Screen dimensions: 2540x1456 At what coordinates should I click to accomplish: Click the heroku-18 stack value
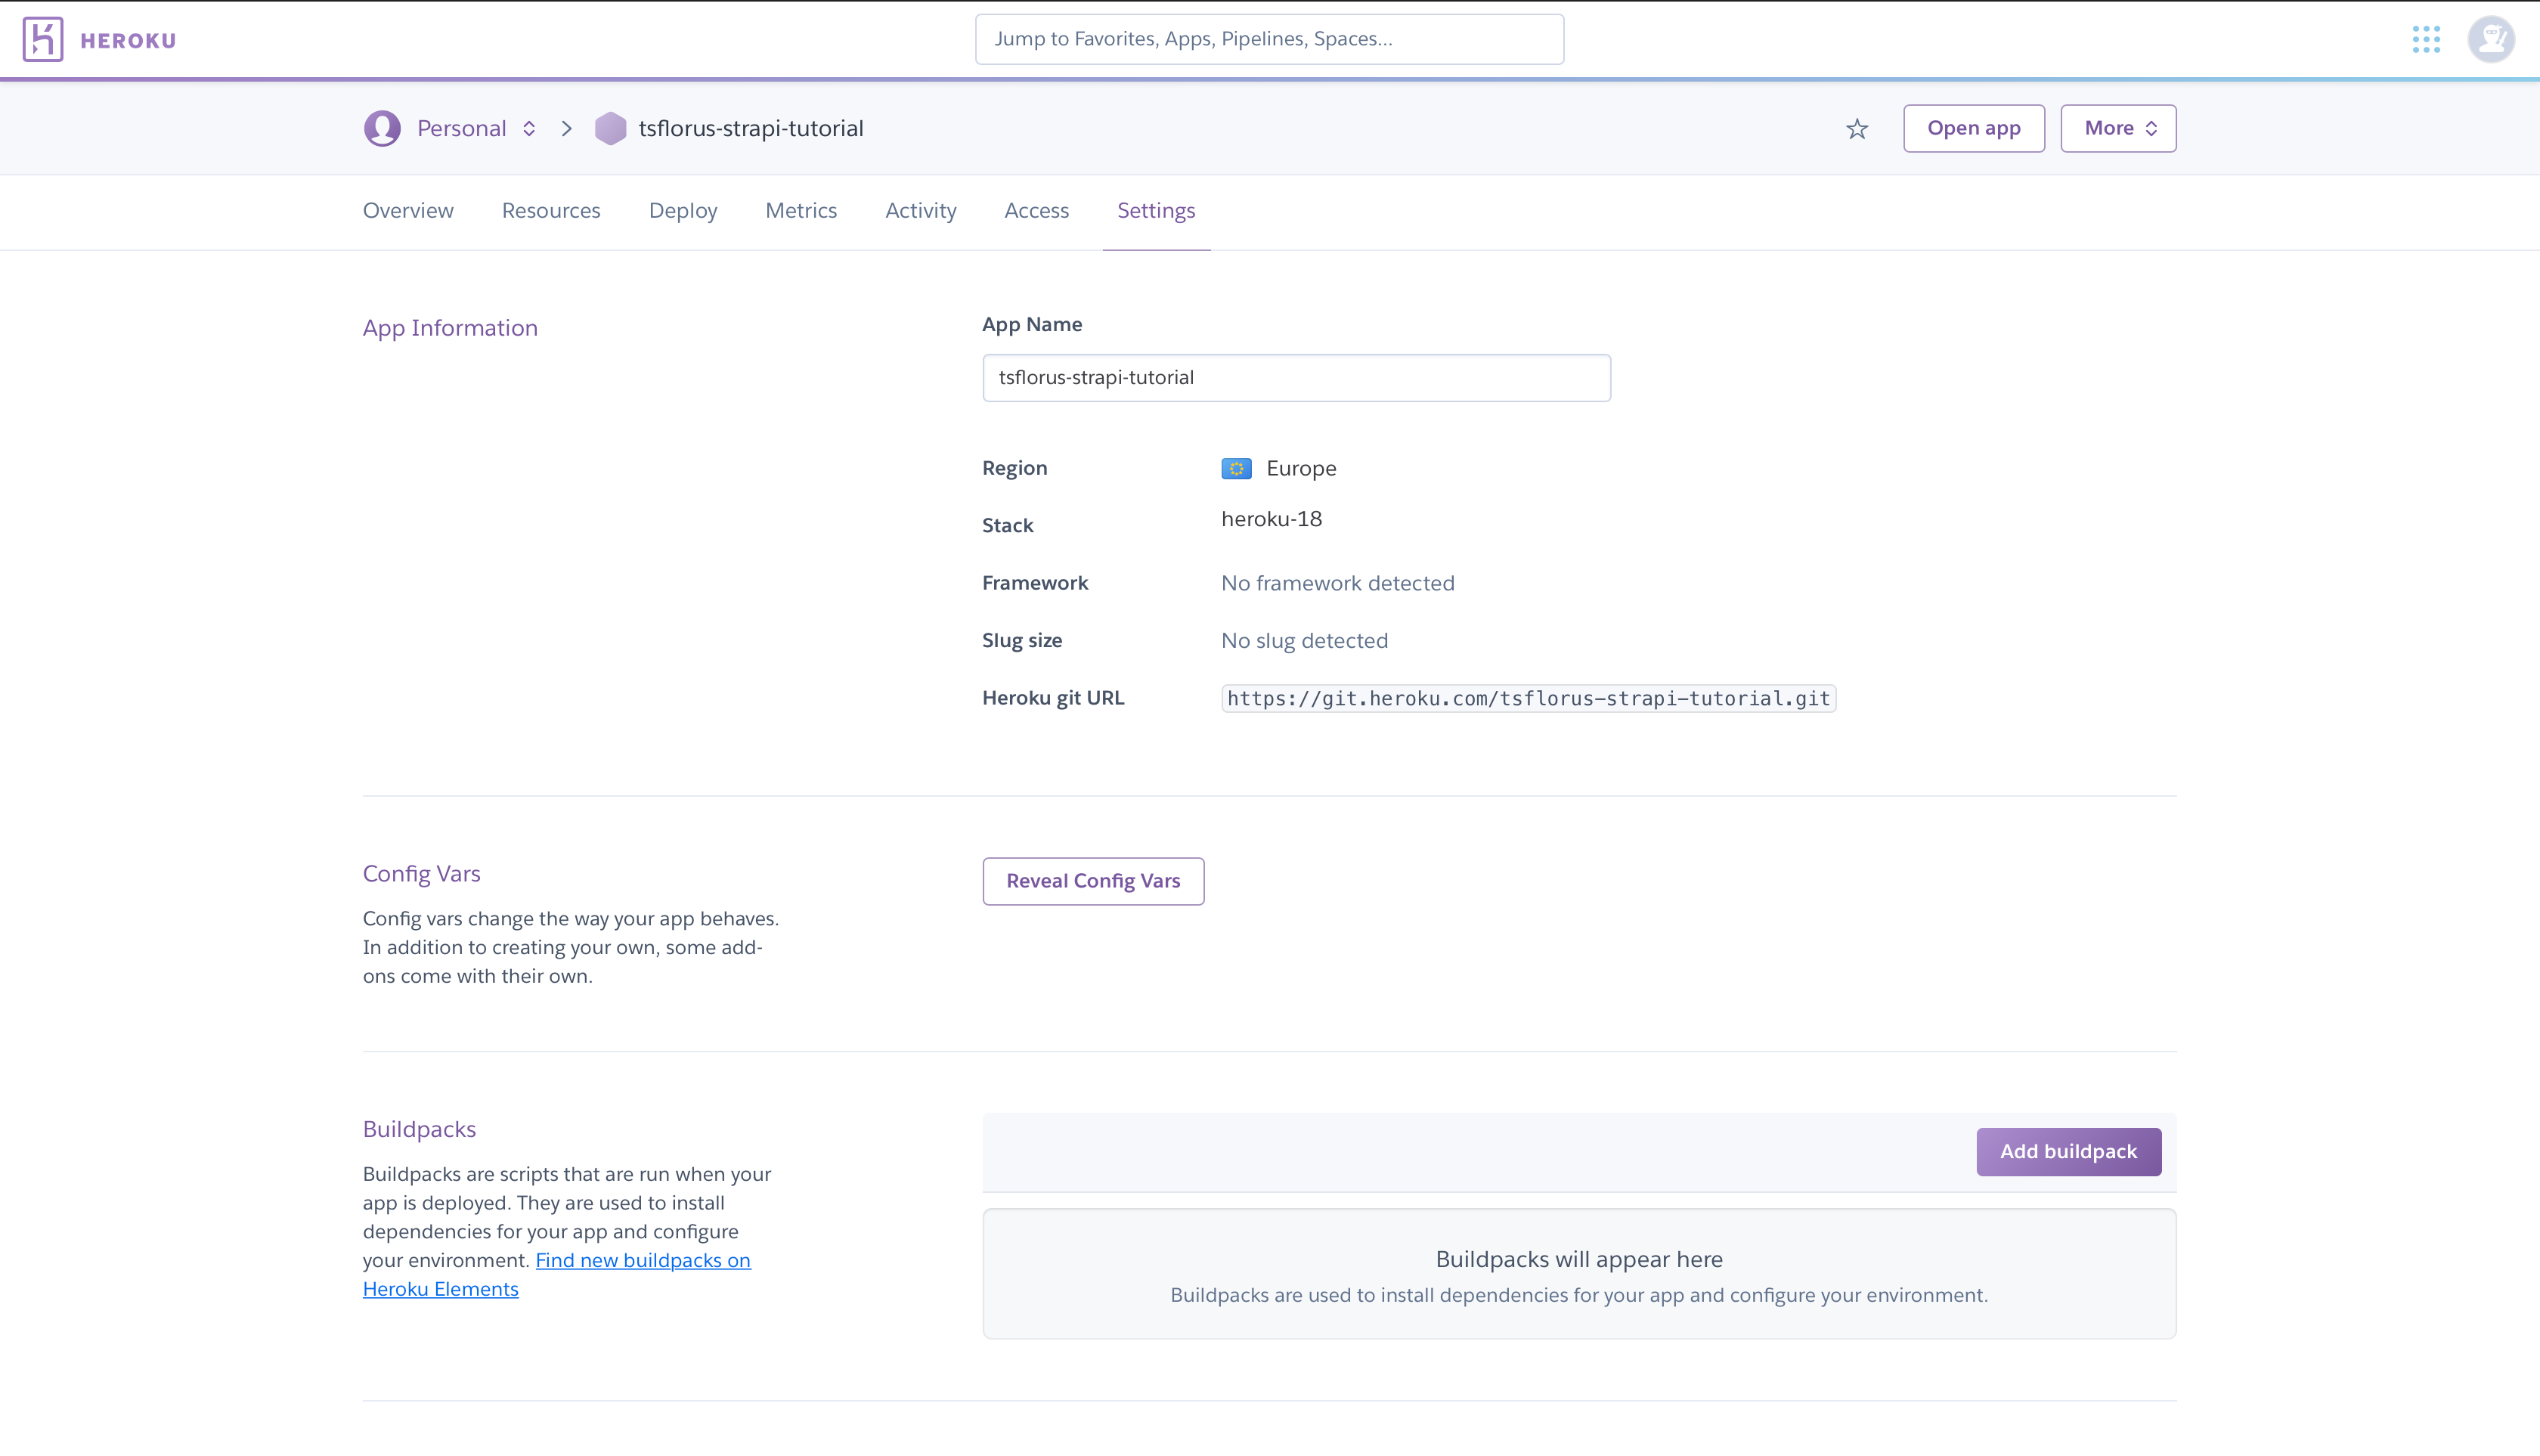click(1271, 519)
